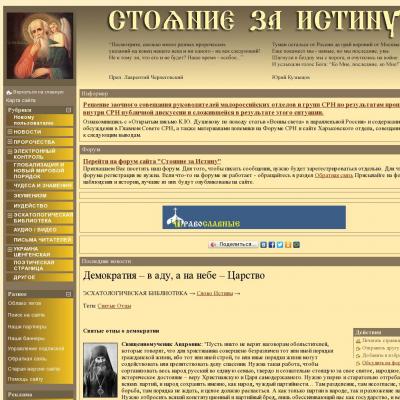The height and width of the screenshot is (400, 400).
Task: Share the page on Twitter
Action: [280, 245]
